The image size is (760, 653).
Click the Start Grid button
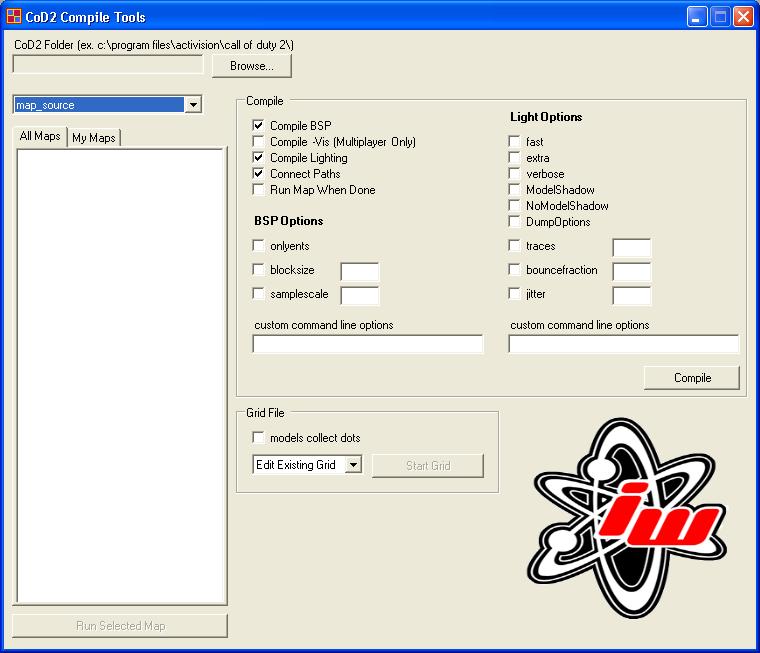click(x=428, y=466)
